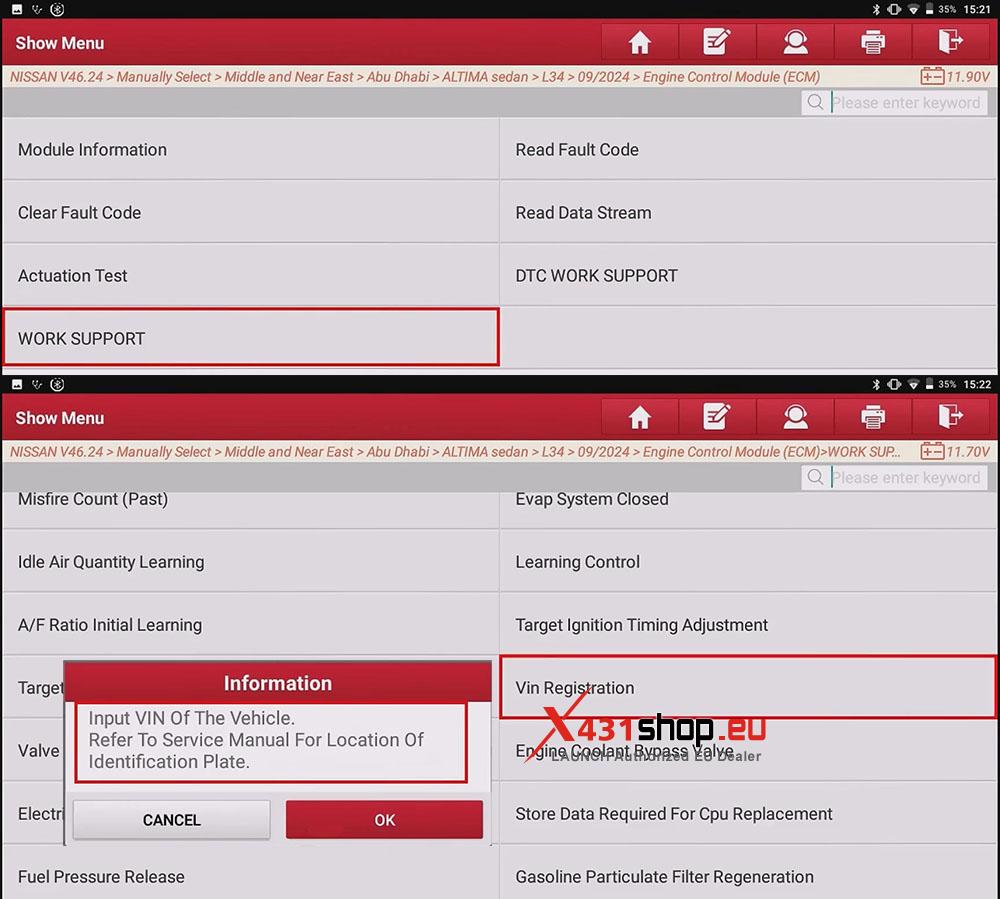
Task: Tap the Bluetooth icon in the top status bar
Action: click(876, 9)
